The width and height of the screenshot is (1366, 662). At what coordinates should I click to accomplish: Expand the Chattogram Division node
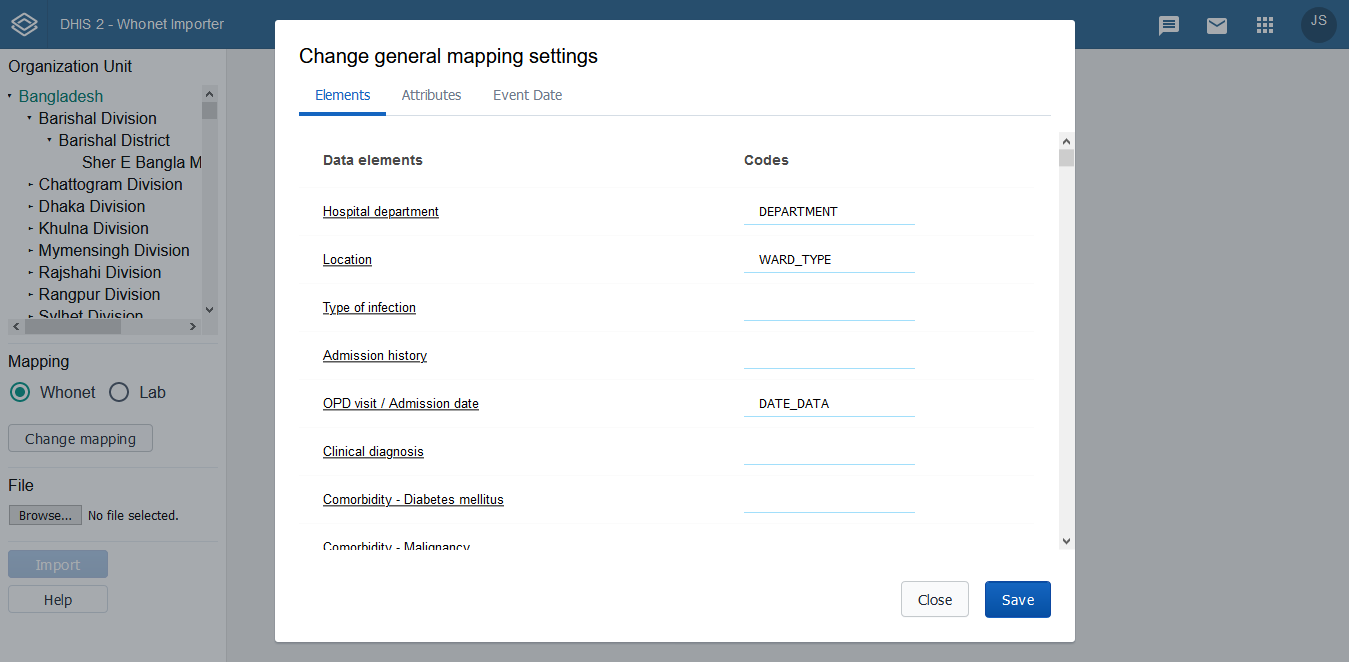coord(30,185)
